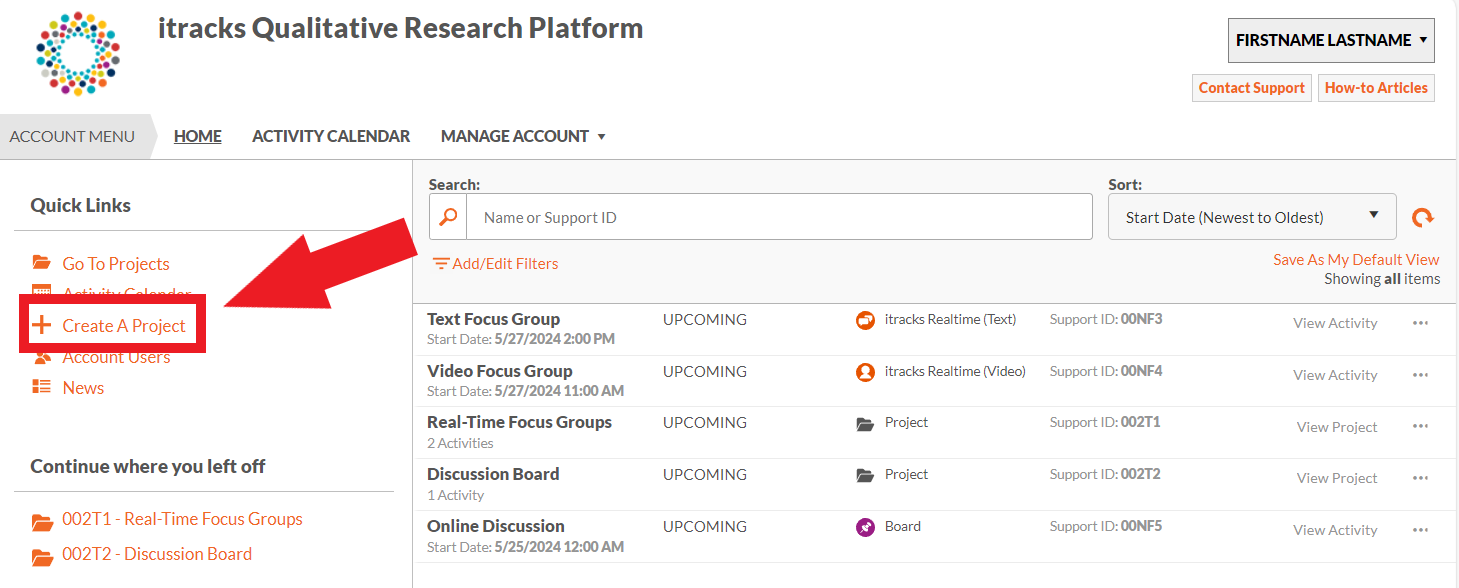Viewport: 1459px width, 588px height.
Task: Click the Add/Edit Filters funnel icon
Action: click(441, 264)
